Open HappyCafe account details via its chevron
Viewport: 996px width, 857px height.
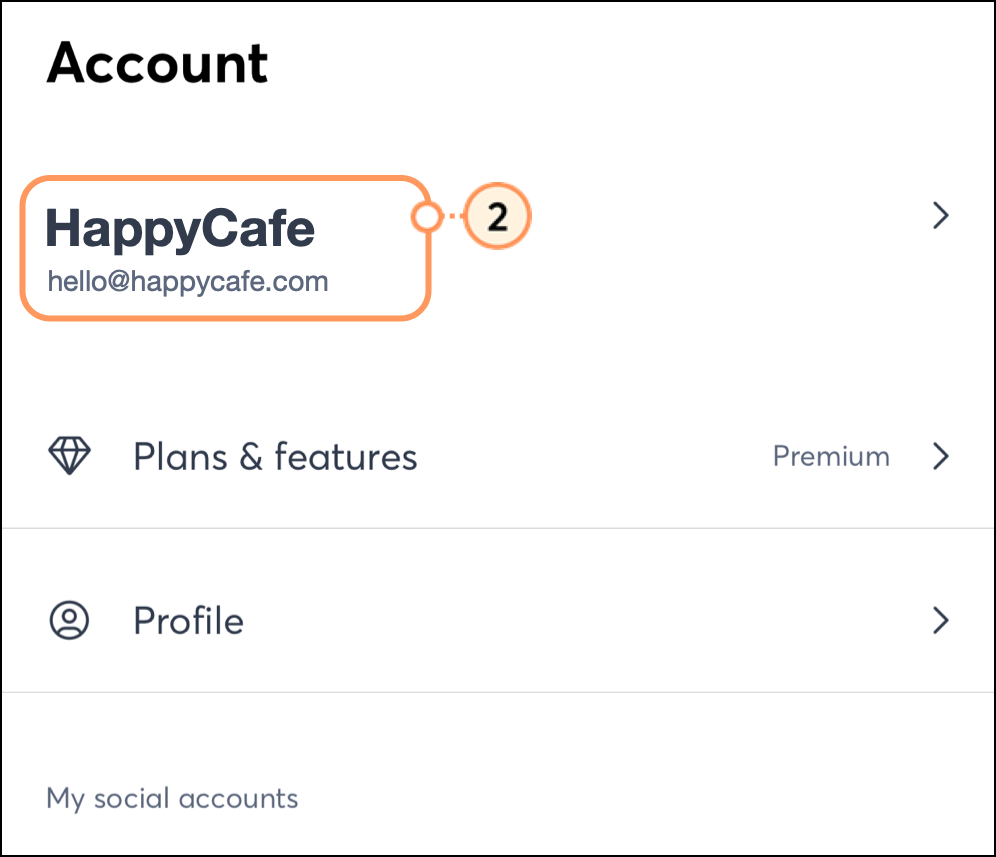pyautogui.click(x=939, y=216)
